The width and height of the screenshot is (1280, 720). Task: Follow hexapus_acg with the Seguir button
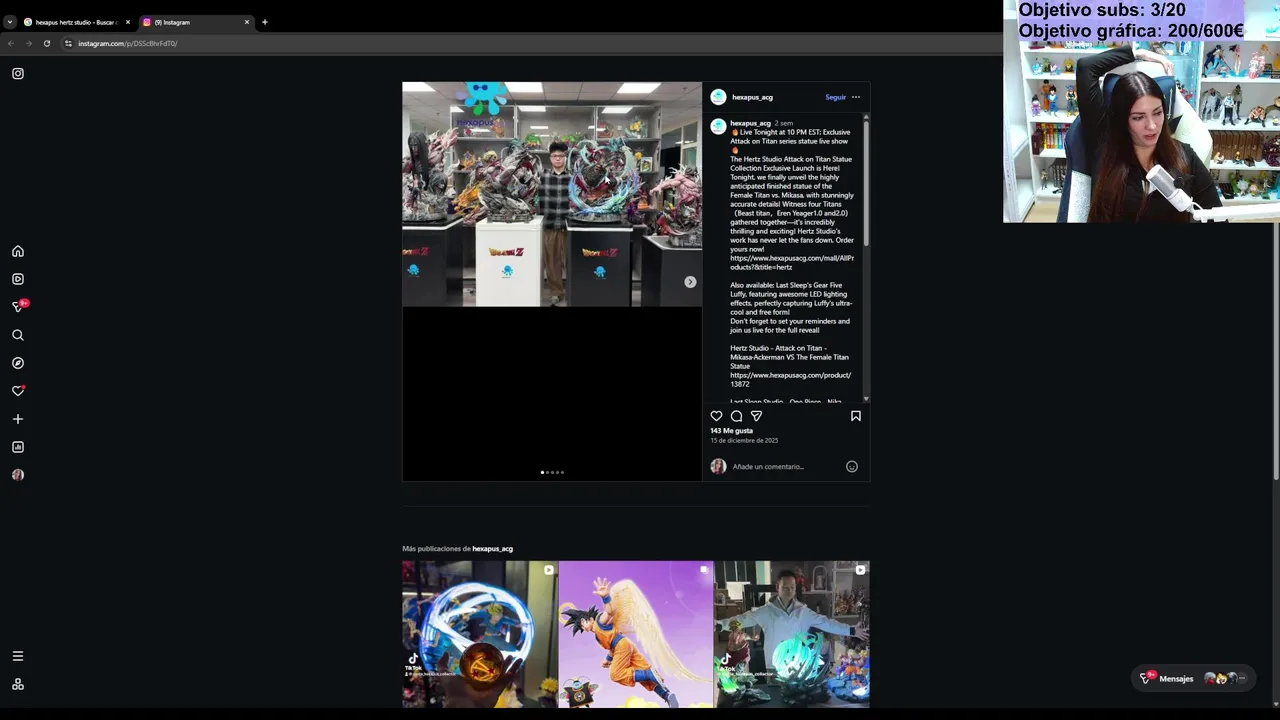click(836, 97)
